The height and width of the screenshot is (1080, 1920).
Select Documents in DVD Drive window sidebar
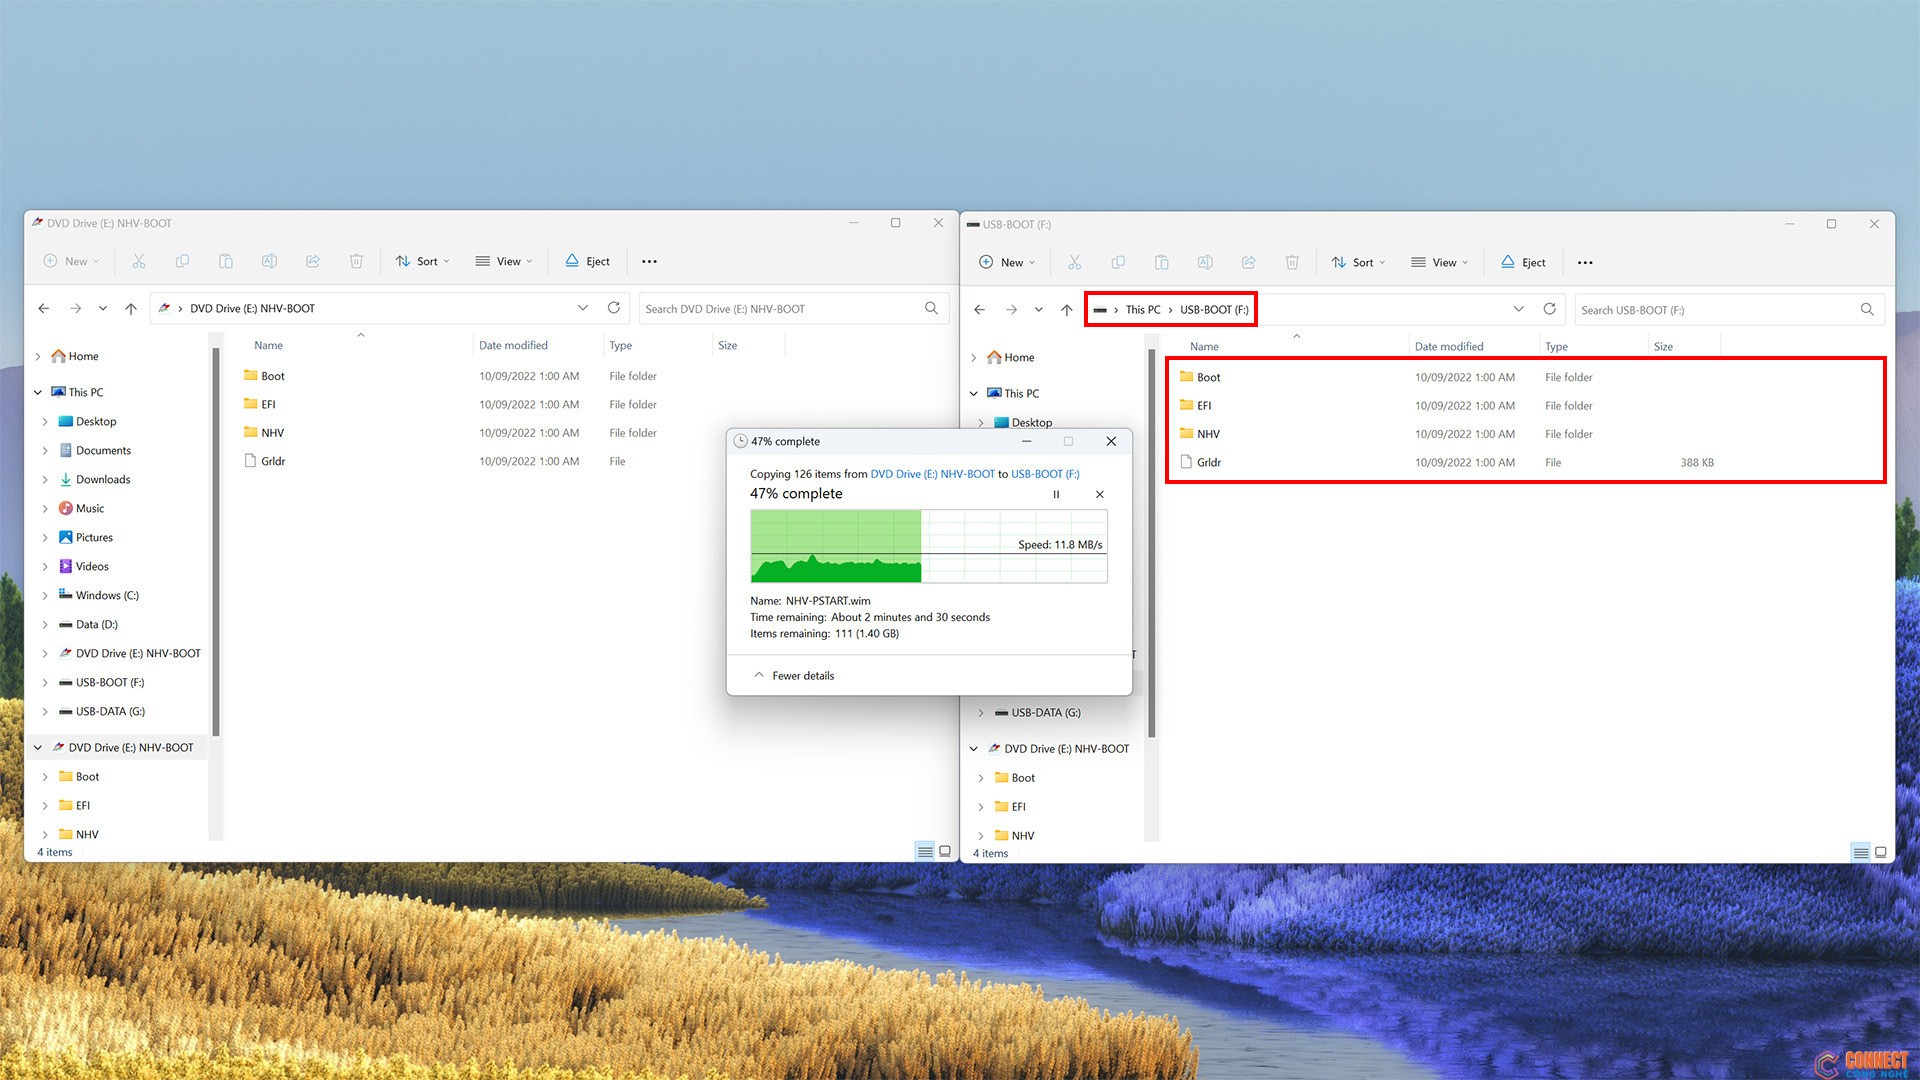103,450
